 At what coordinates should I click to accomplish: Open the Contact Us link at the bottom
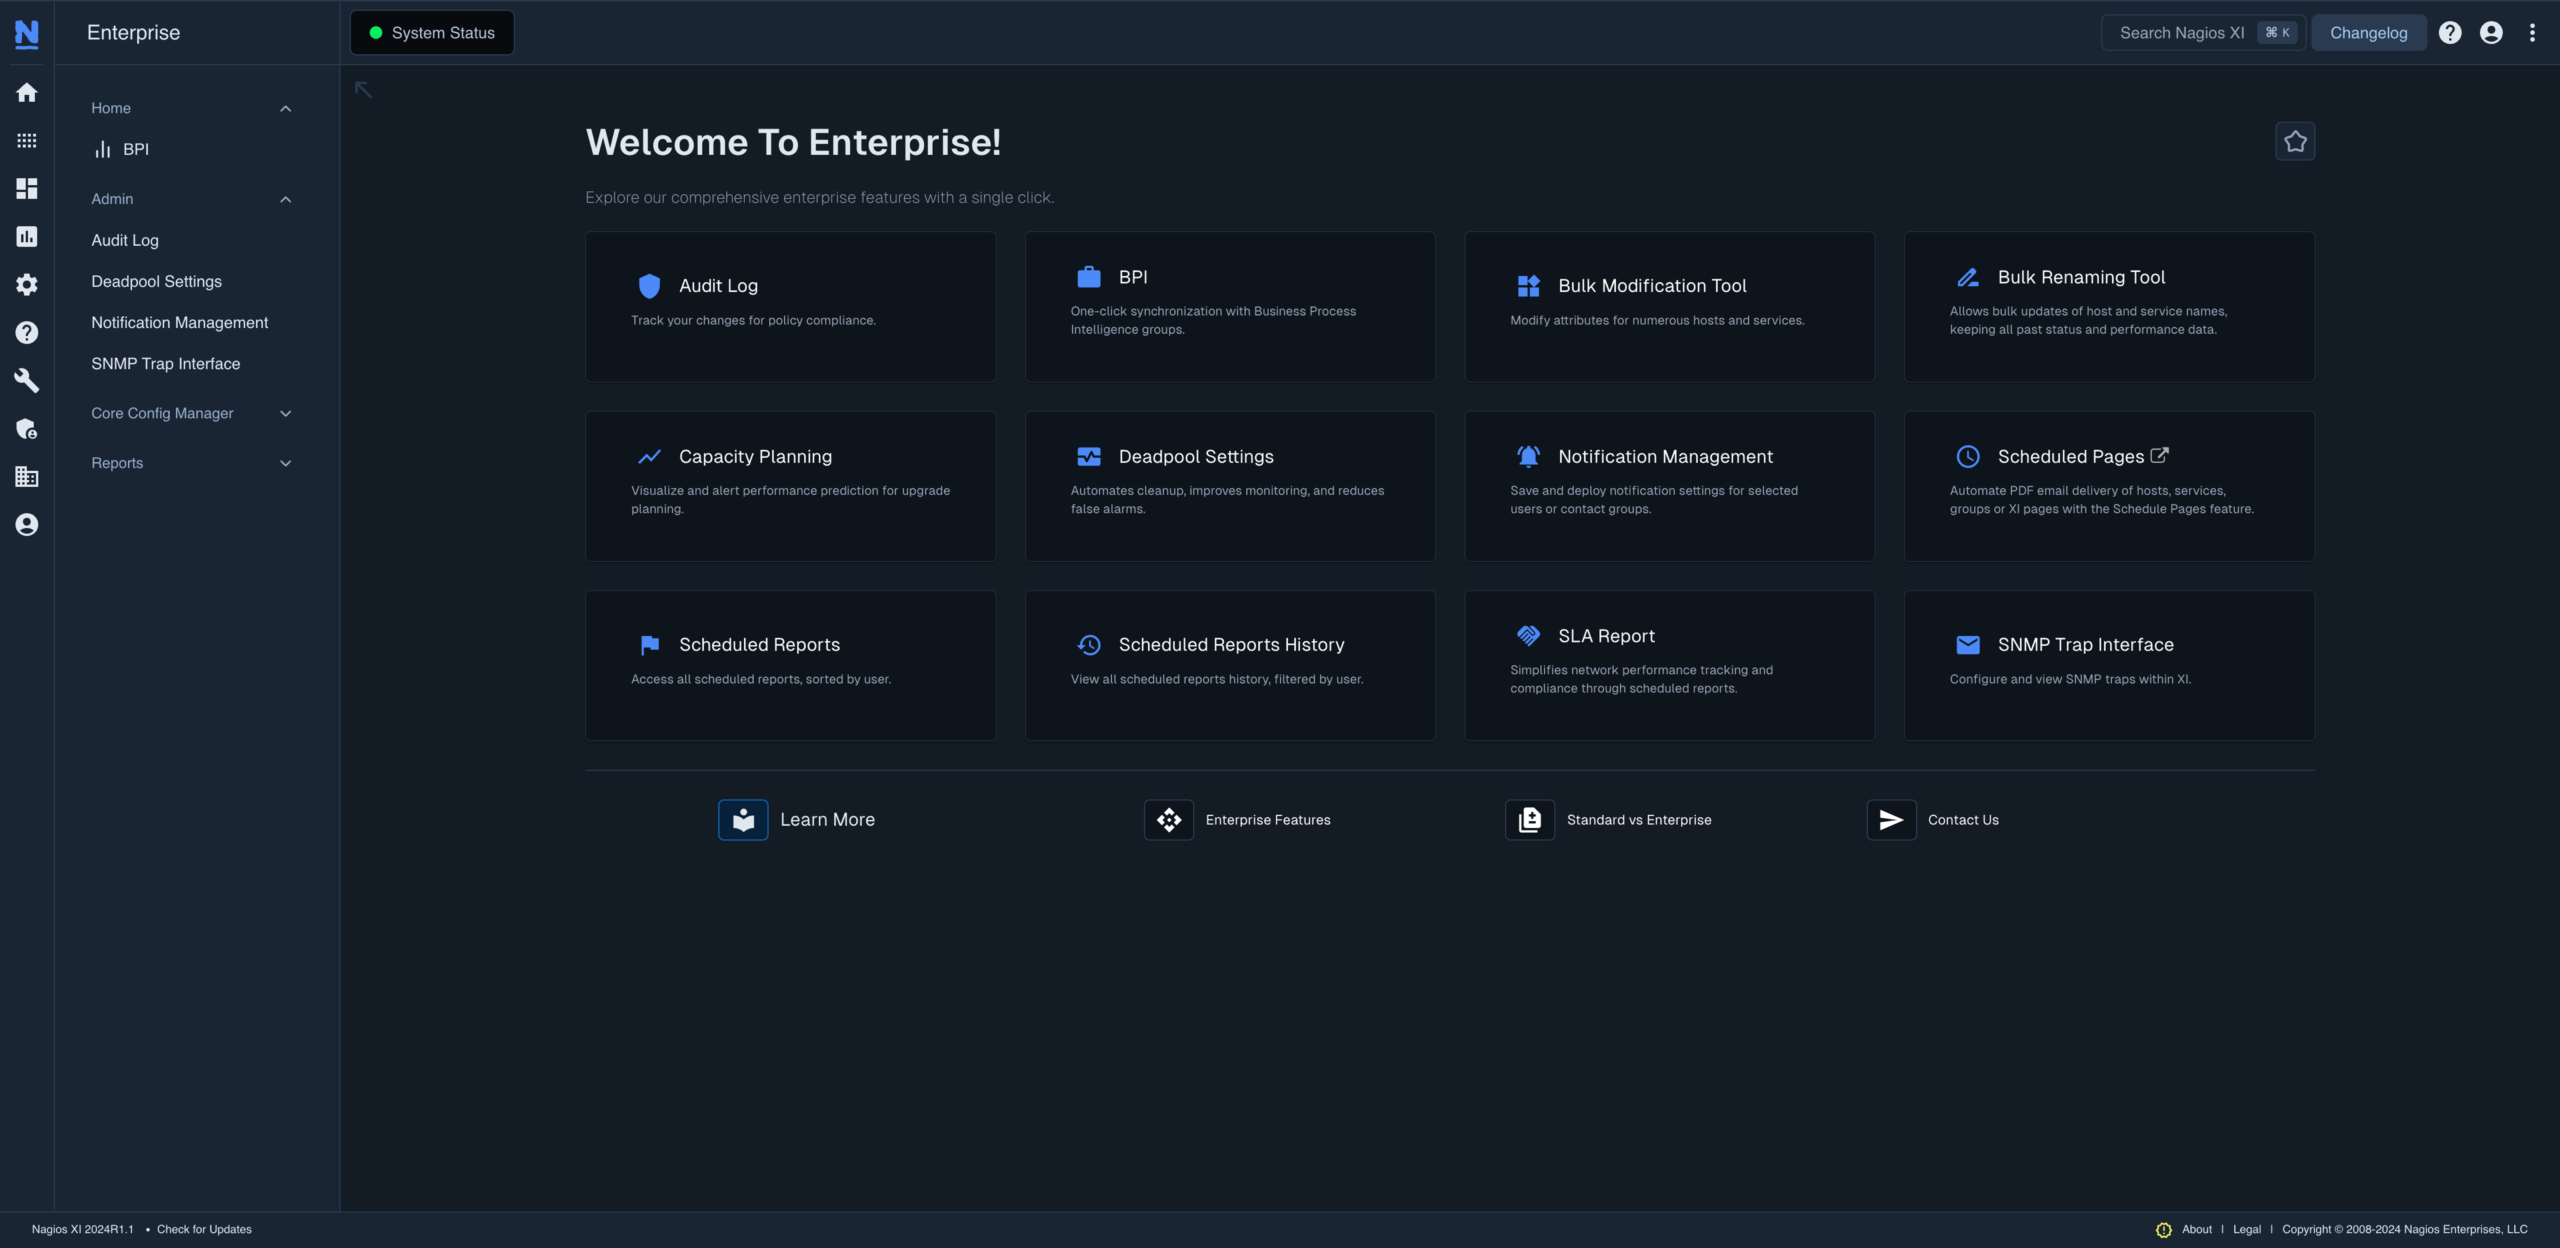click(1963, 819)
